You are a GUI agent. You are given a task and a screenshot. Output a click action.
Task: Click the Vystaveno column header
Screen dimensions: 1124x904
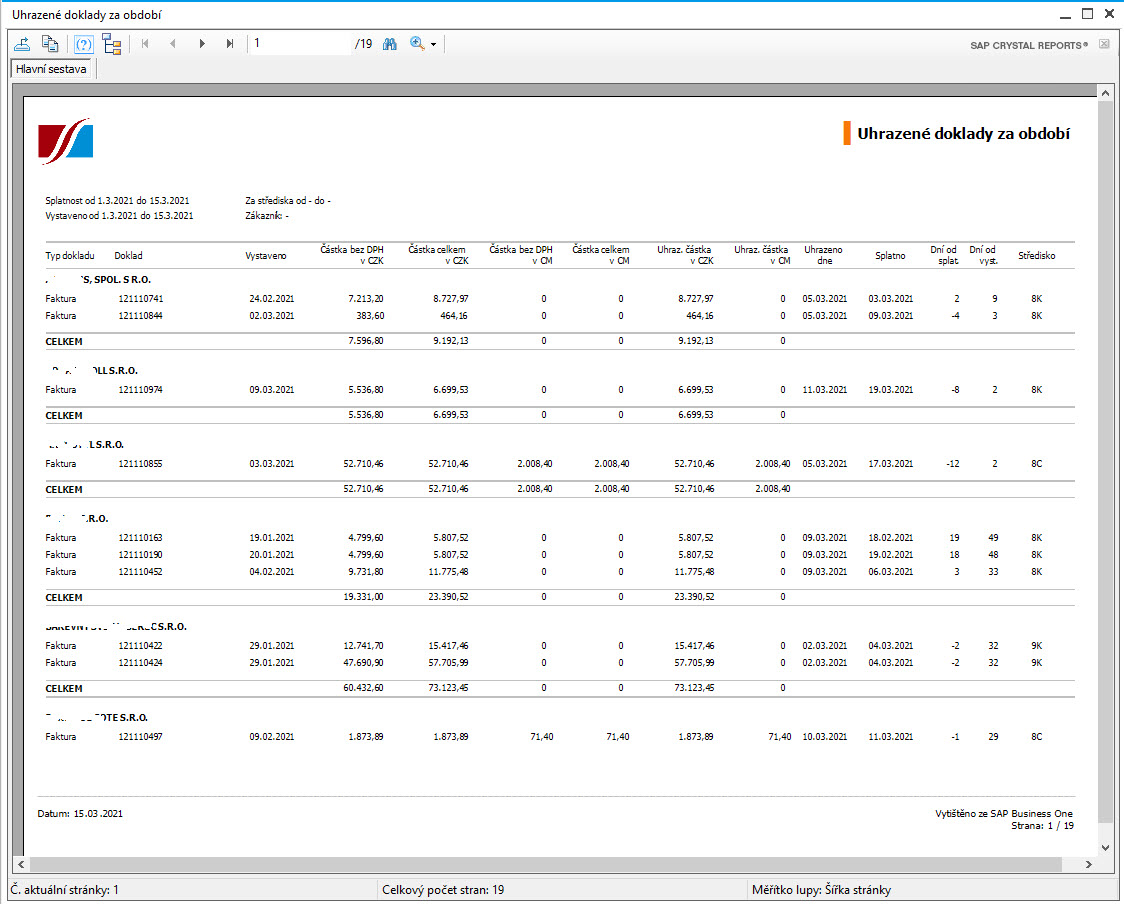(x=266, y=256)
